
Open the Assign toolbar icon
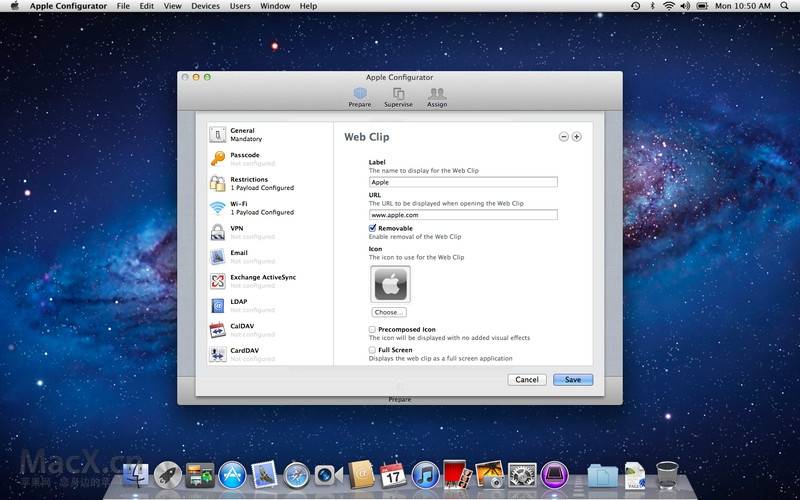[x=437, y=96]
